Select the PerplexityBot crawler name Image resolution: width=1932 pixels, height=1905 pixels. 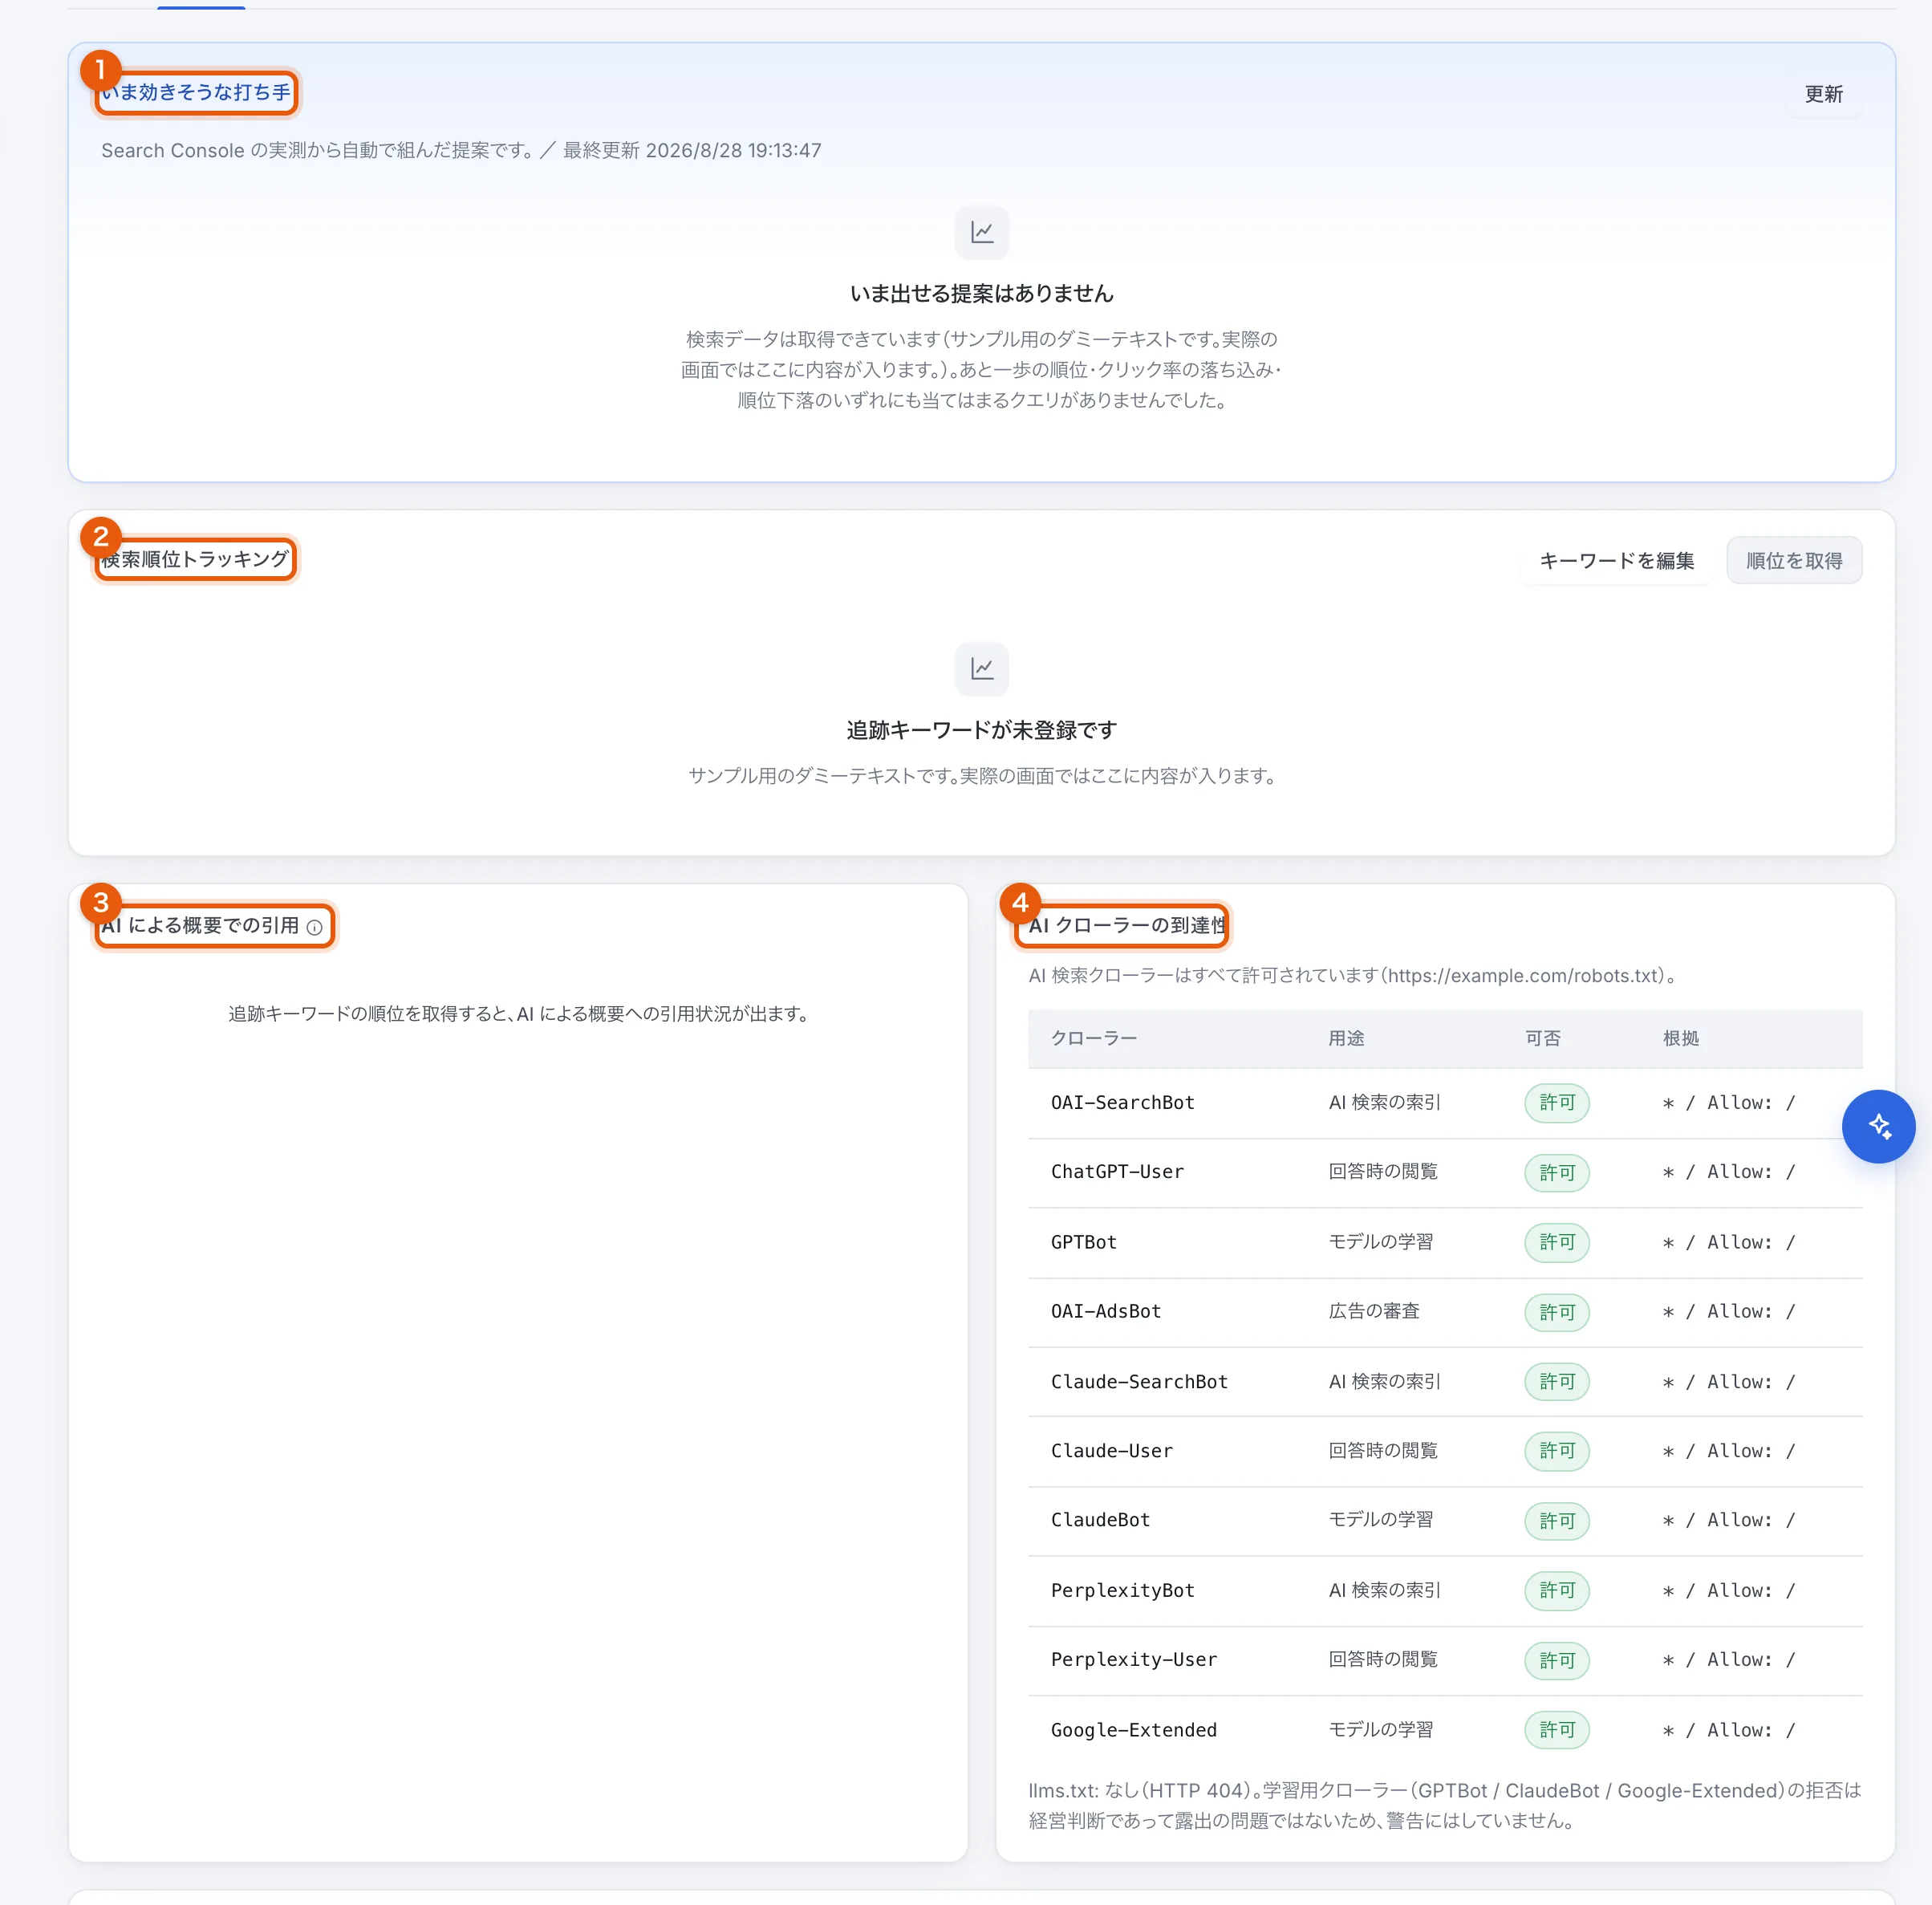tap(1122, 1590)
